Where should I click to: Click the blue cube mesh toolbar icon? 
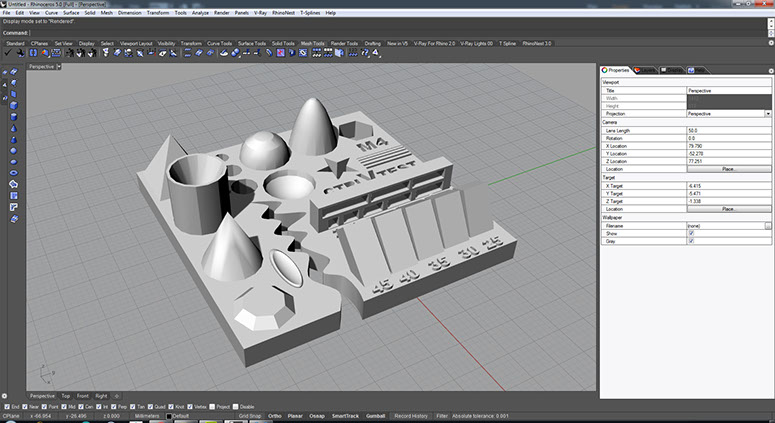pyautogui.click(x=339, y=53)
